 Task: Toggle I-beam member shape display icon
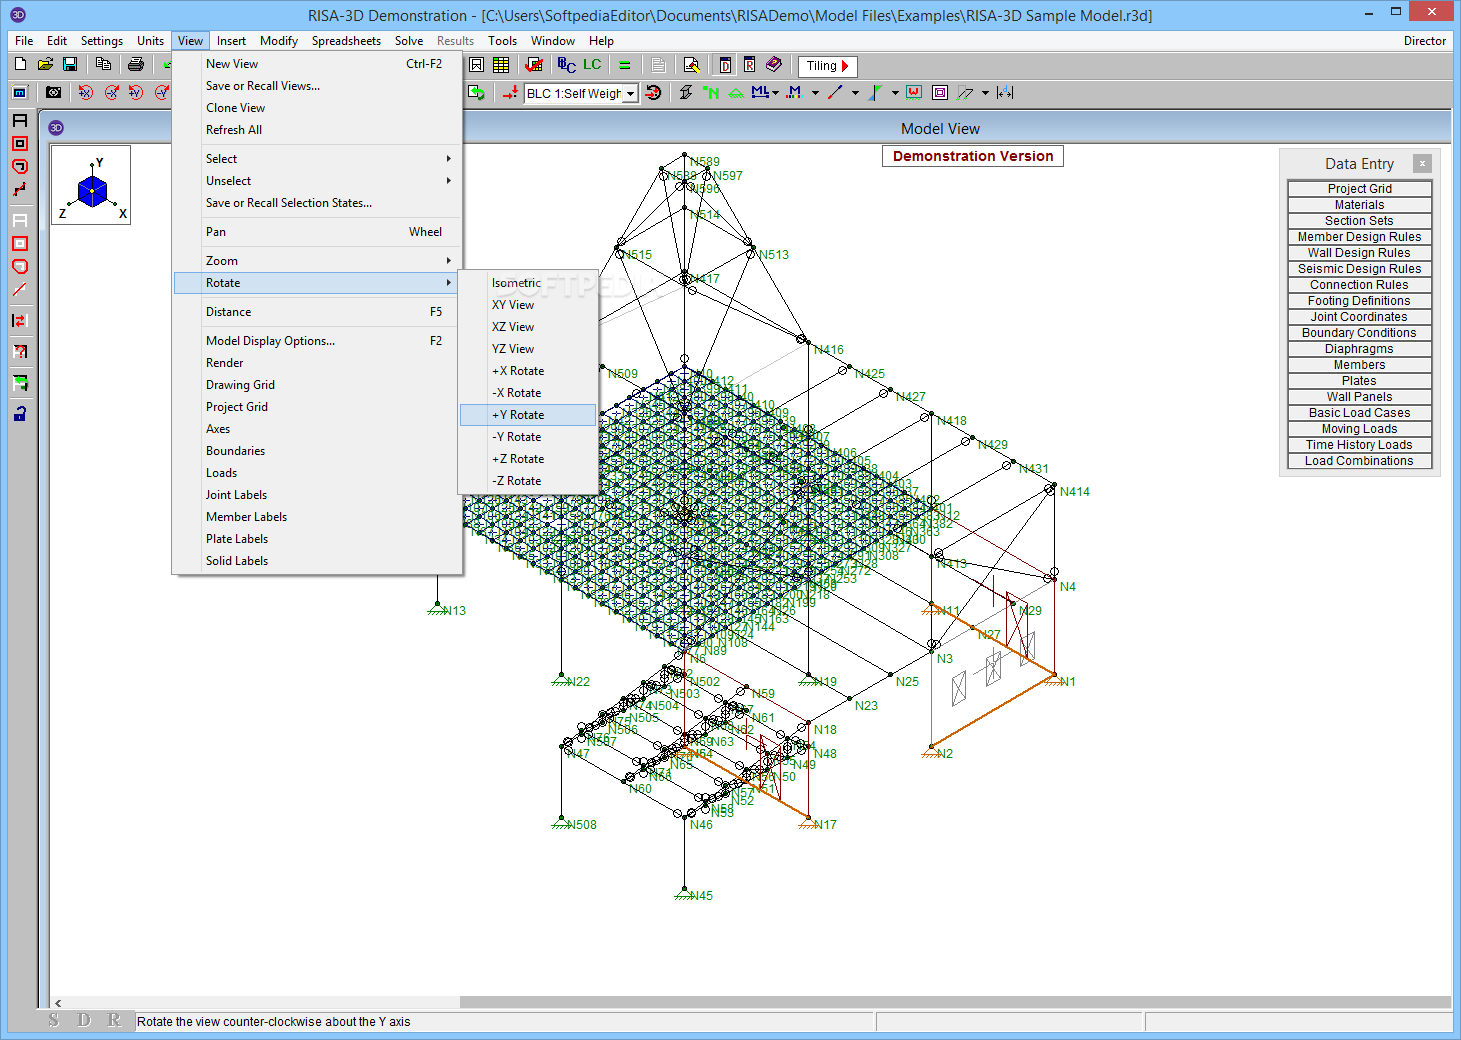pos(686,93)
